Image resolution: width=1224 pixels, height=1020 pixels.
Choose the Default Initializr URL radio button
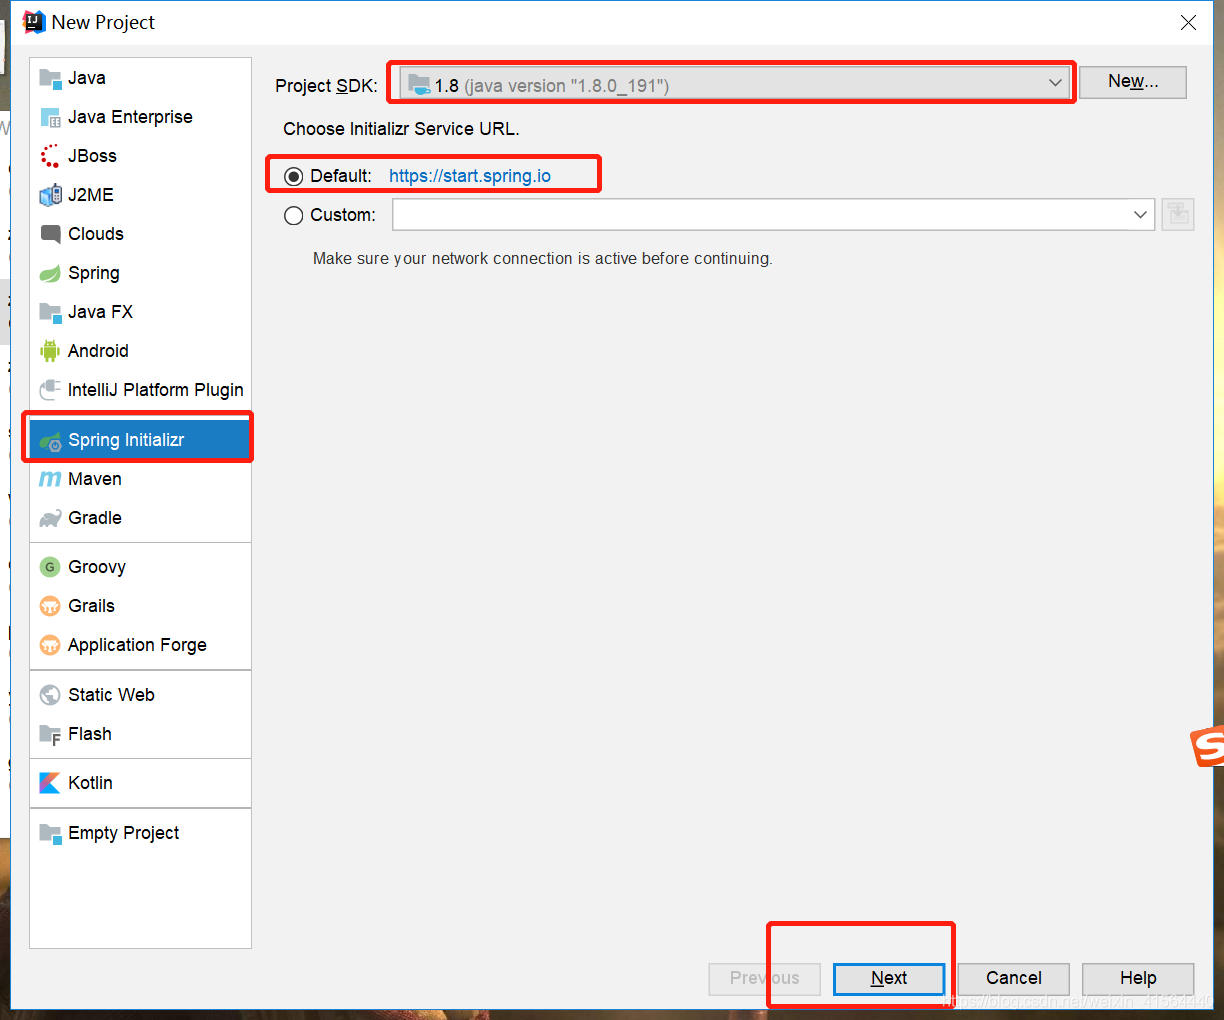(294, 176)
